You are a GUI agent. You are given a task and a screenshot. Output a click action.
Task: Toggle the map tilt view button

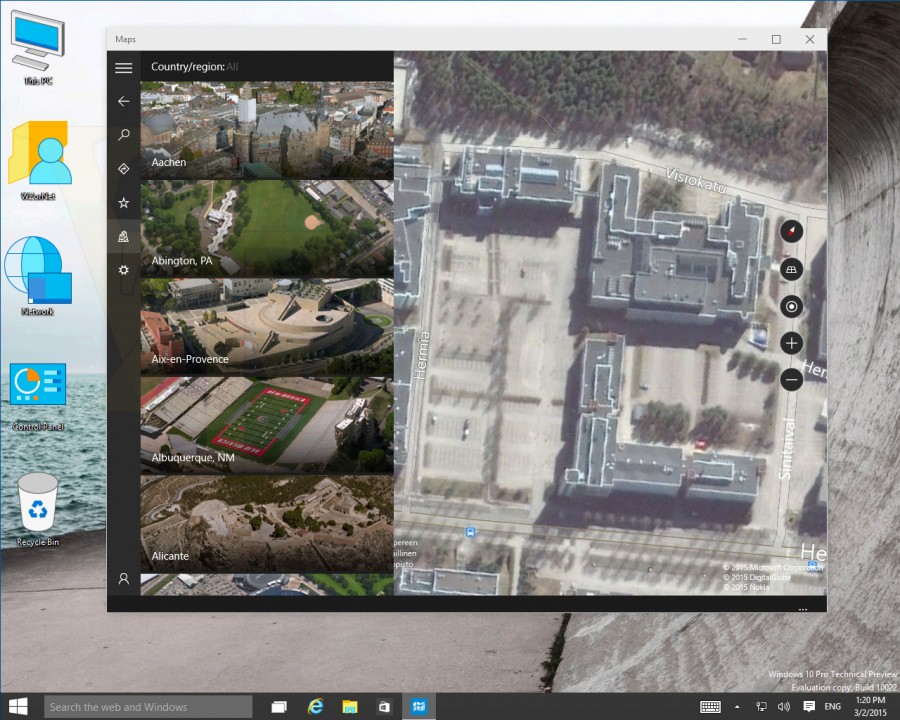coord(792,269)
